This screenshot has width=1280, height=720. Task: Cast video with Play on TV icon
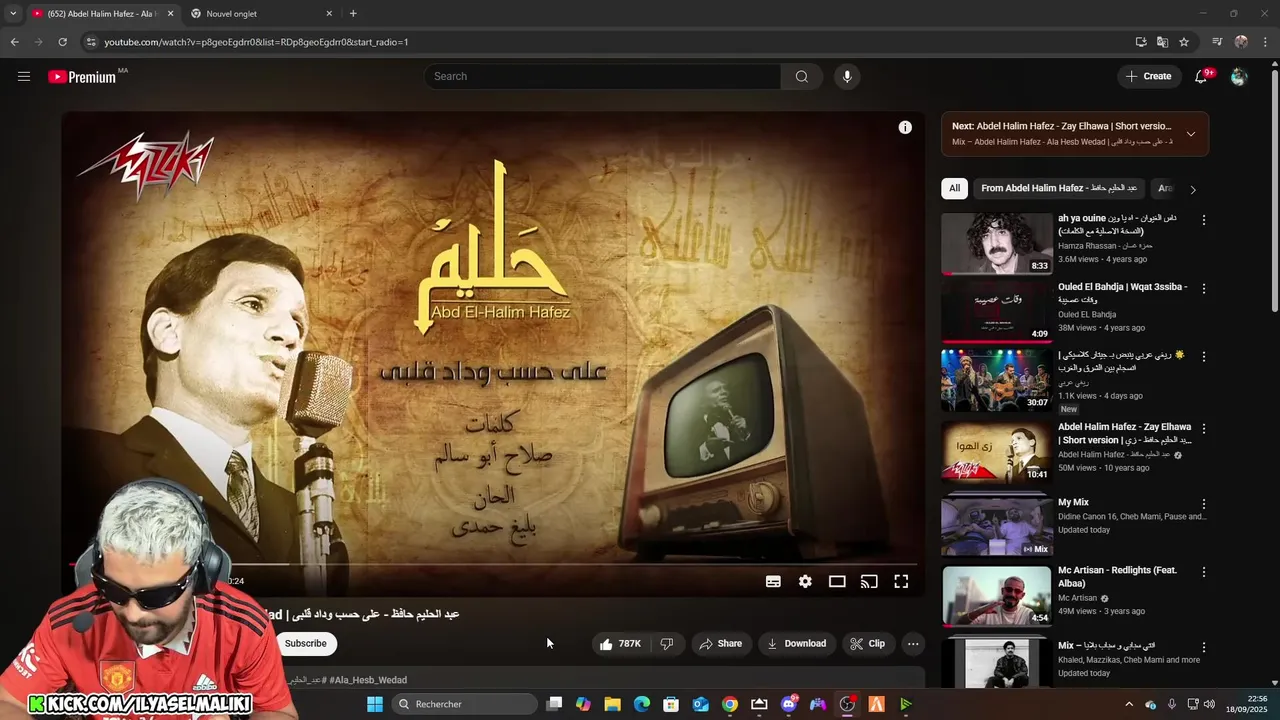tap(869, 581)
